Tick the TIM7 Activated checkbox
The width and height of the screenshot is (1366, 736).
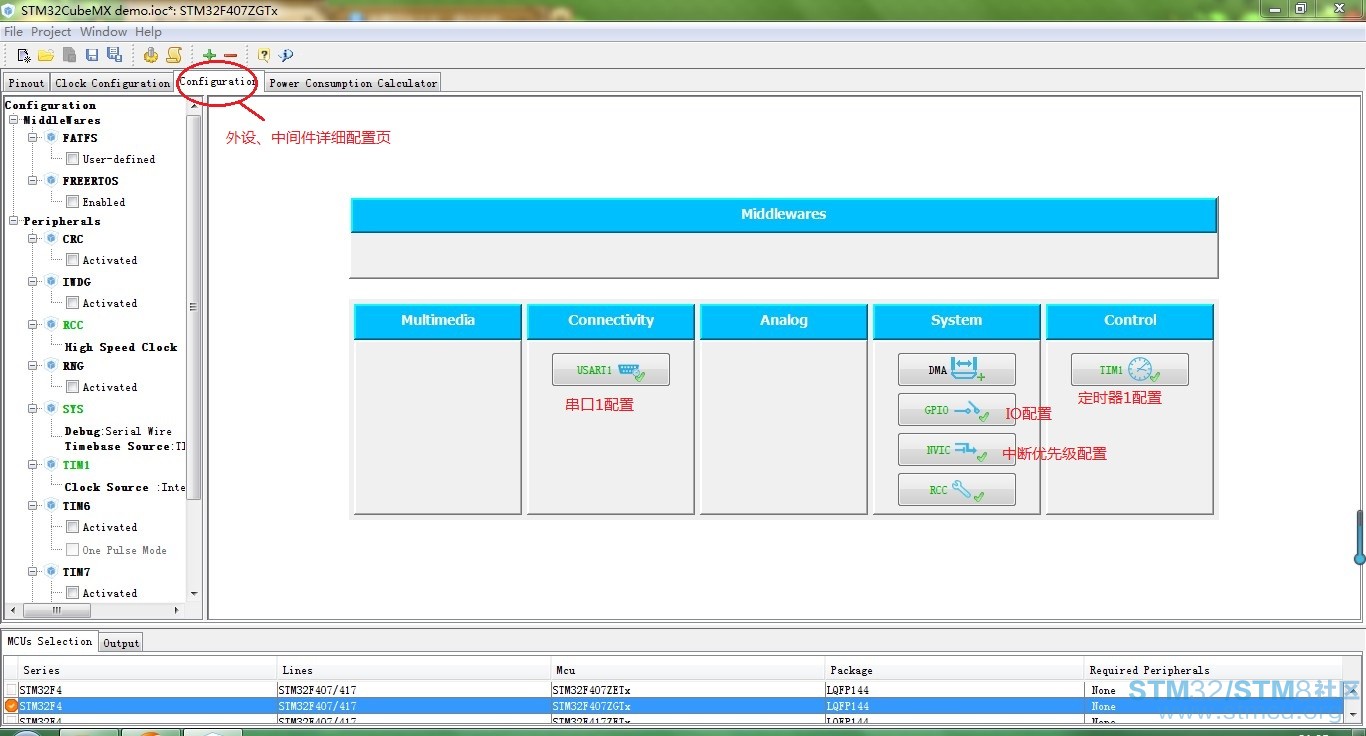(72, 593)
